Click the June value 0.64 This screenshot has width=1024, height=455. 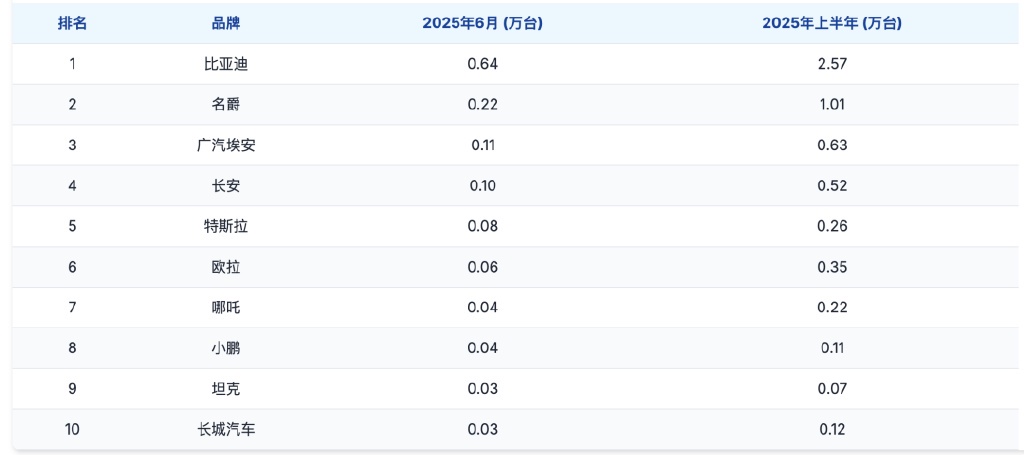point(482,64)
